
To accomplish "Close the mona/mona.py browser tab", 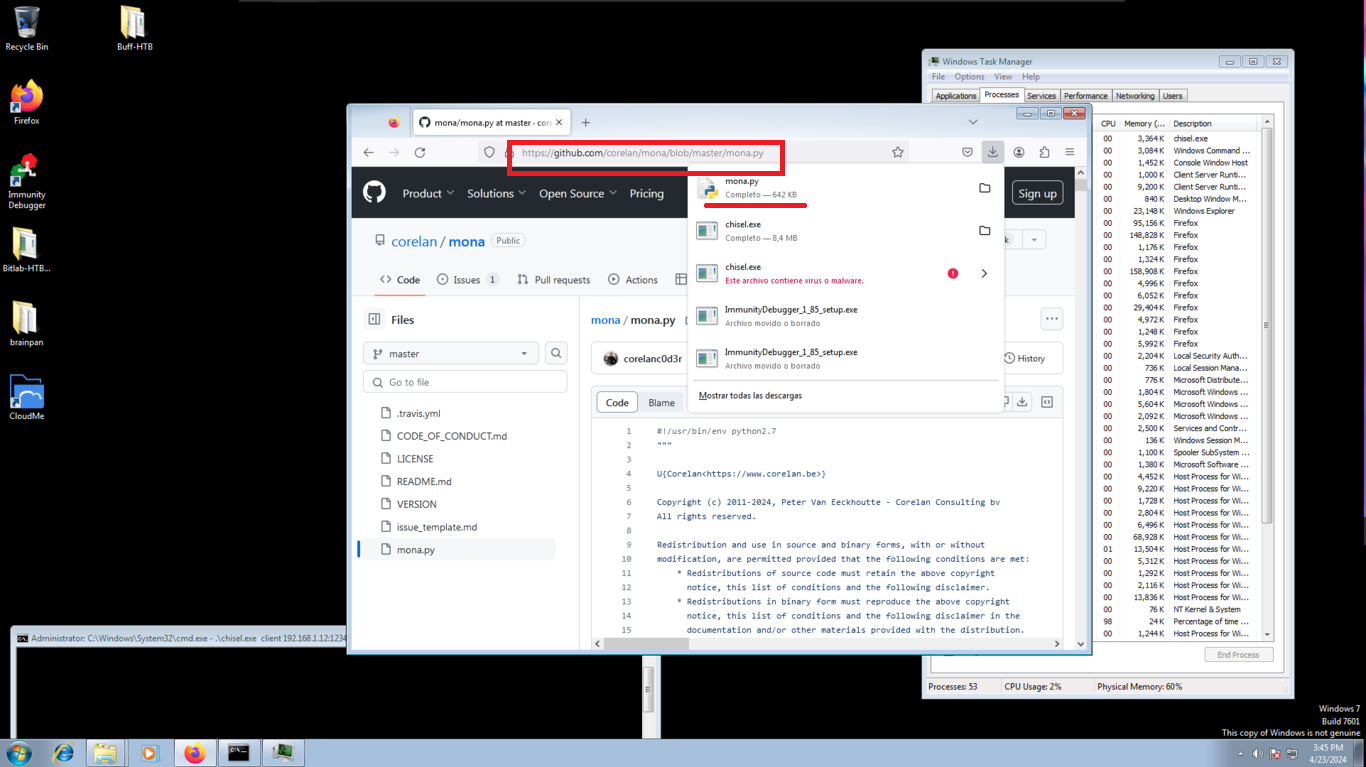I will [559, 122].
